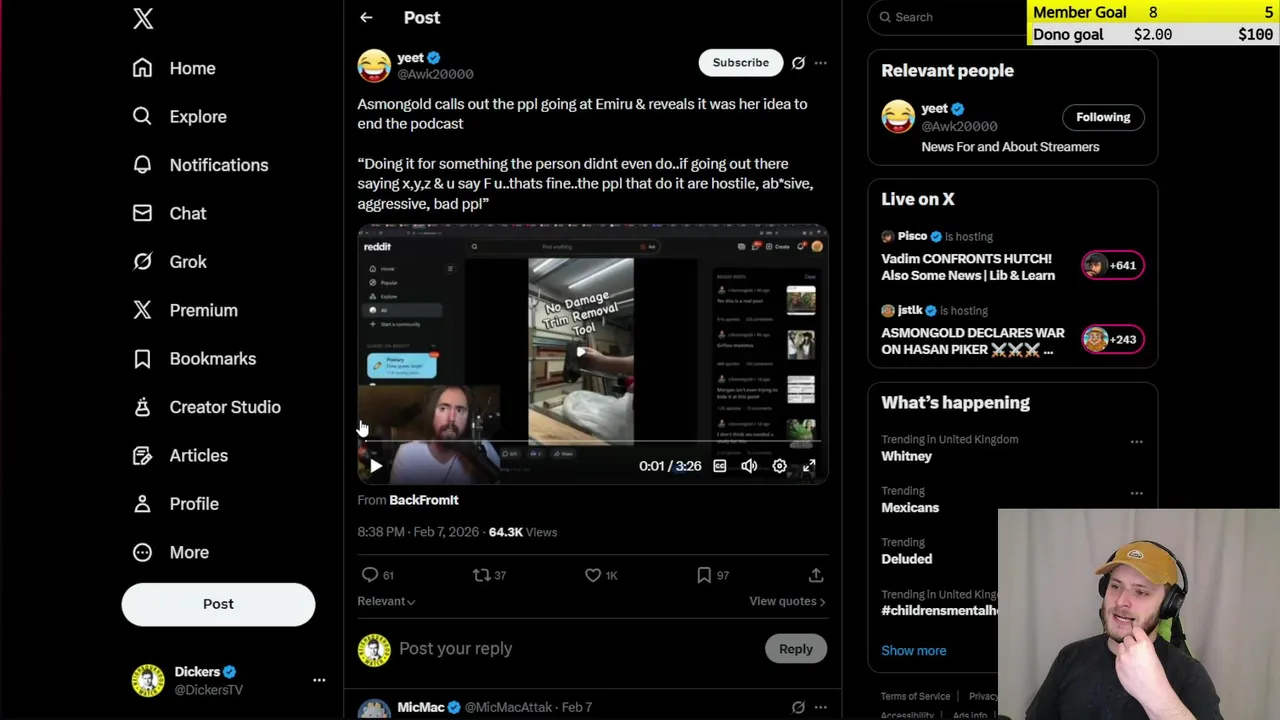Click the post timestamp Feb 7, 2026

tap(418, 532)
